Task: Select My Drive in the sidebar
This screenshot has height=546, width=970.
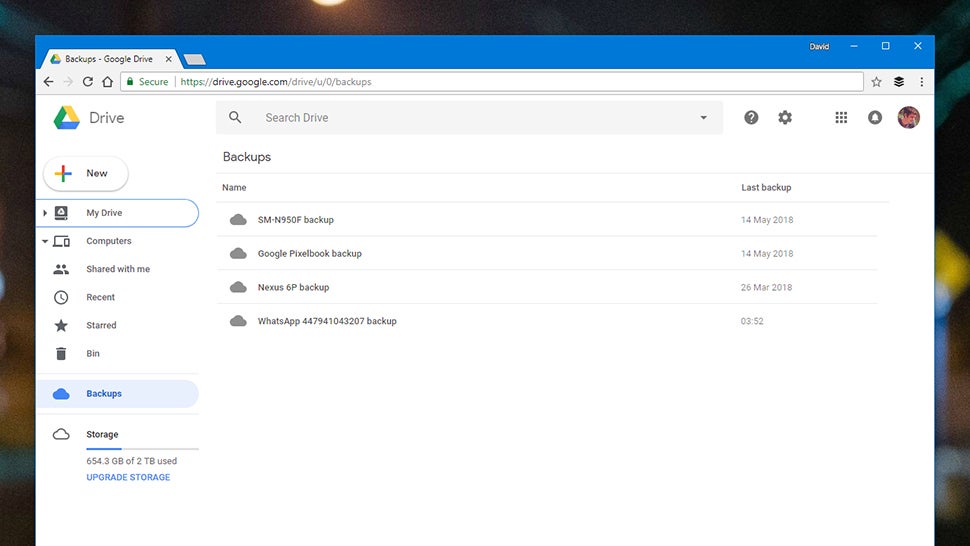Action: pyautogui.click(x=118, y=213)
